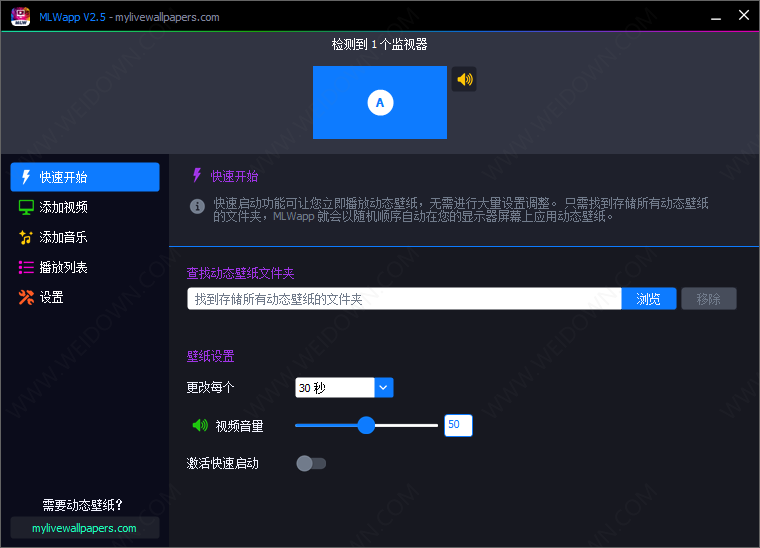Viewport: 760px width, 548px height.
Task: Click the MLWapp V2.5 title text
Action: (x=72, y=17)
